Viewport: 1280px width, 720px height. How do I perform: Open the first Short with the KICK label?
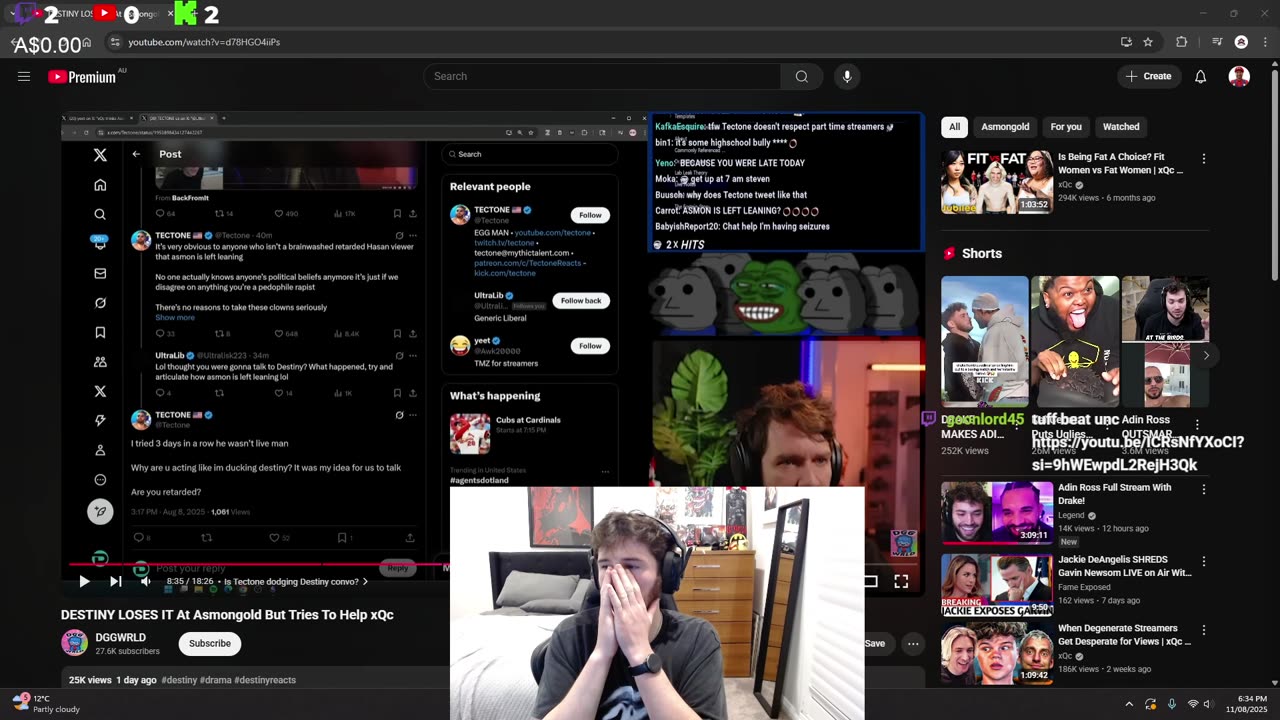(984, 341)
